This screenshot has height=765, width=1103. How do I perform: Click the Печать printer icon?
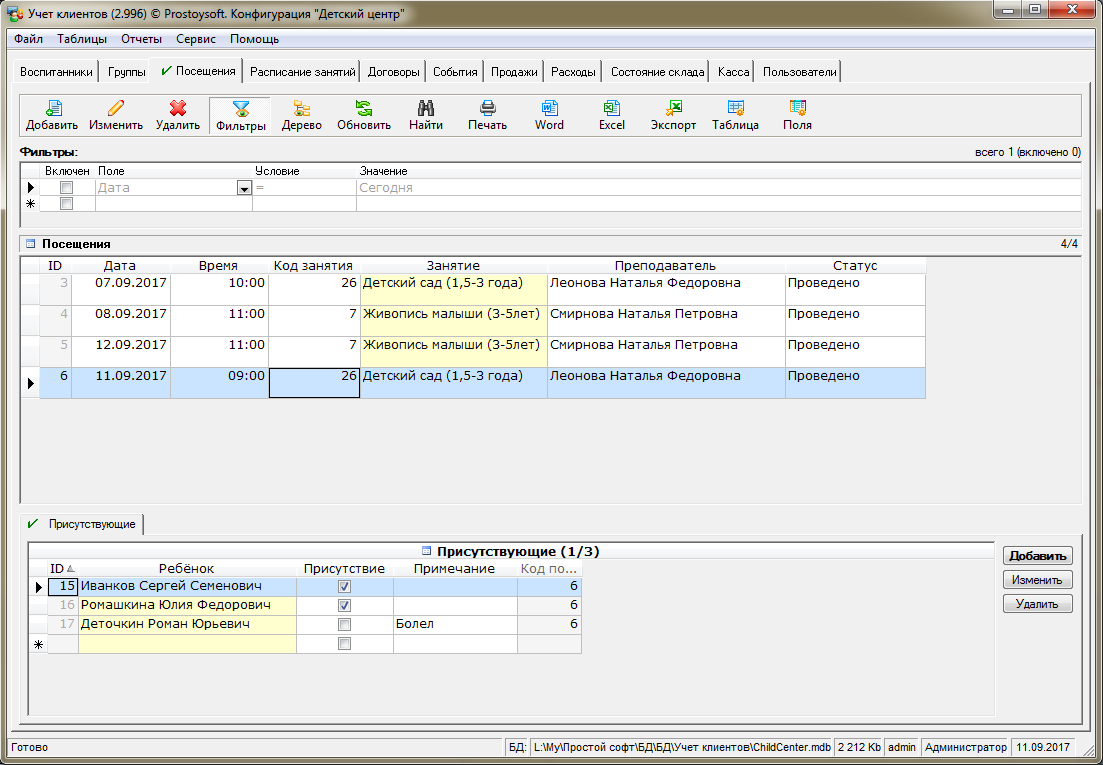pyautogui.click(x=488, y=109)
